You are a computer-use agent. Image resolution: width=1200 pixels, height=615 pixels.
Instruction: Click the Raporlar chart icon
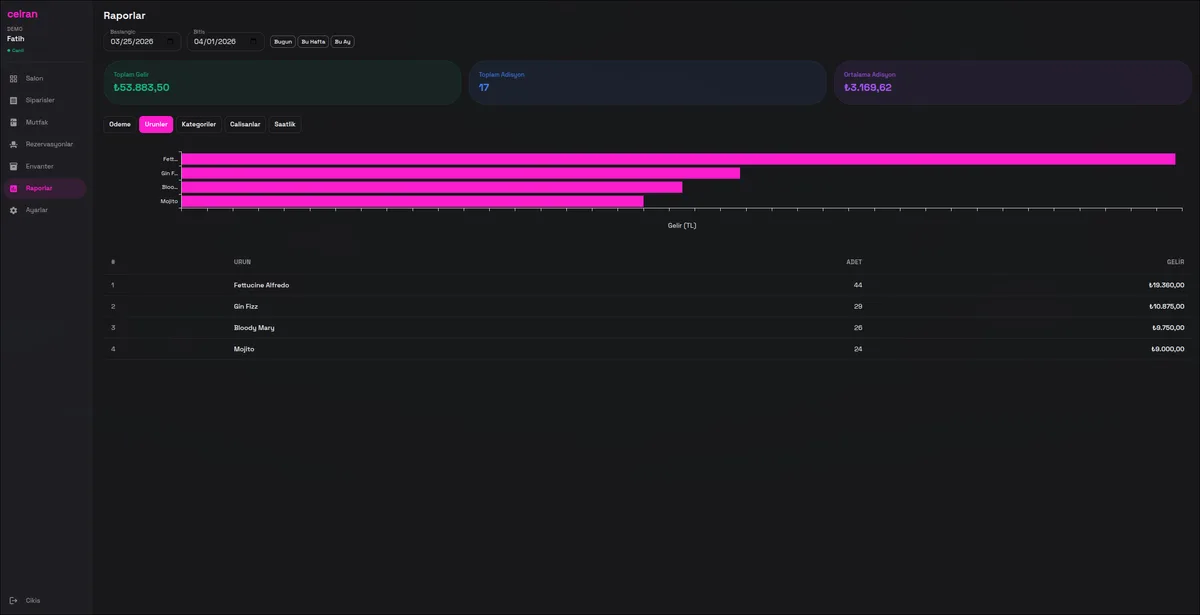click(13, 188)
